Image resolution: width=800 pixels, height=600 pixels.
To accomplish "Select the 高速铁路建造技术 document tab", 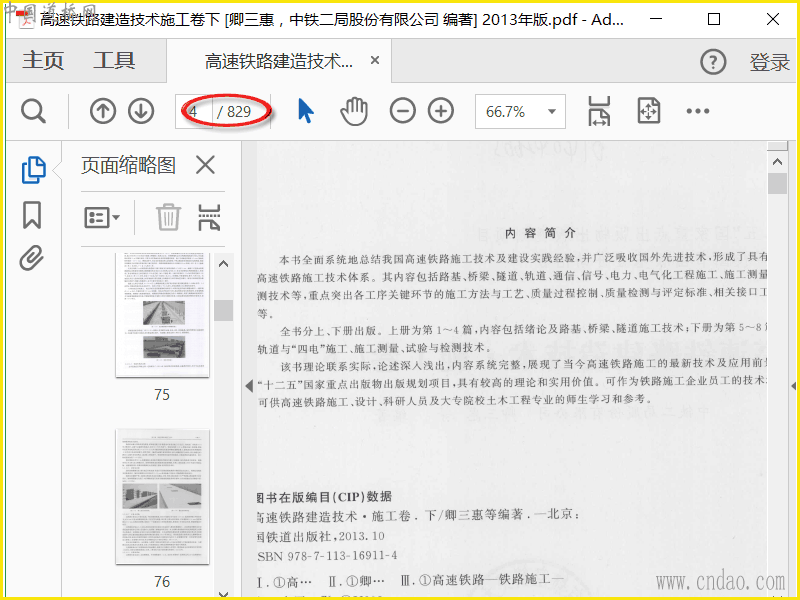I will point(279,61).
